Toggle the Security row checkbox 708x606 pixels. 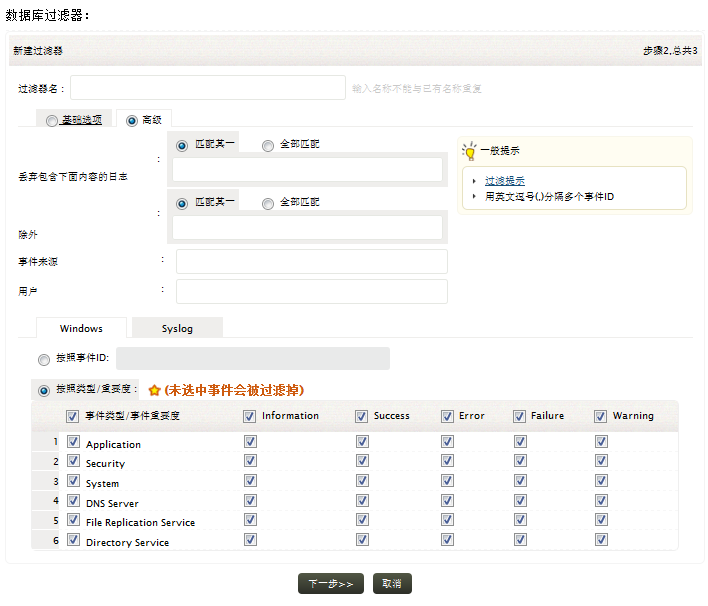pos(73,462)
